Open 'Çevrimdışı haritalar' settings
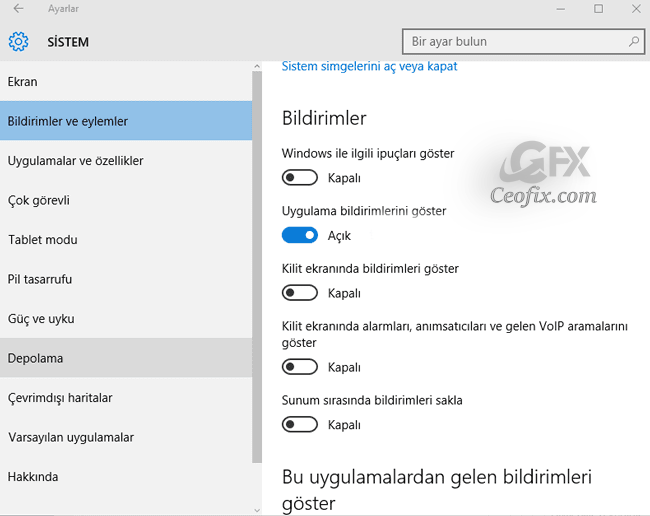The height and width of the screenshot is (516, 650). coord(126,397)
